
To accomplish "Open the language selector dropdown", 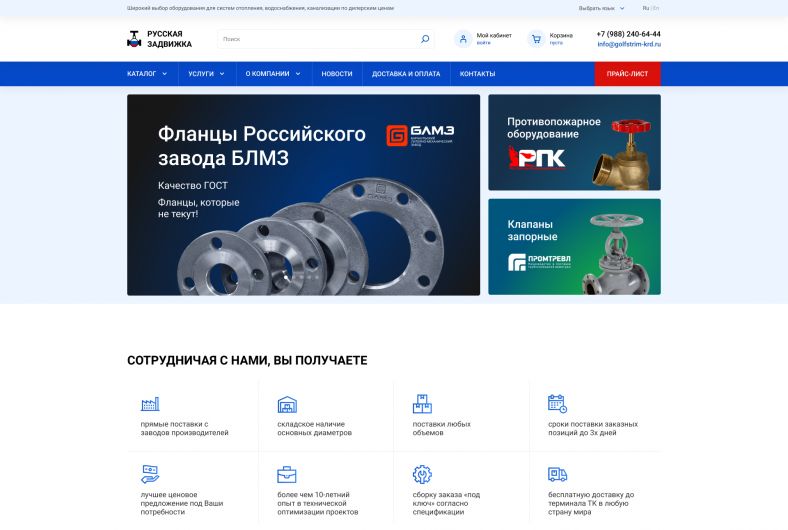I will [601, 9].
